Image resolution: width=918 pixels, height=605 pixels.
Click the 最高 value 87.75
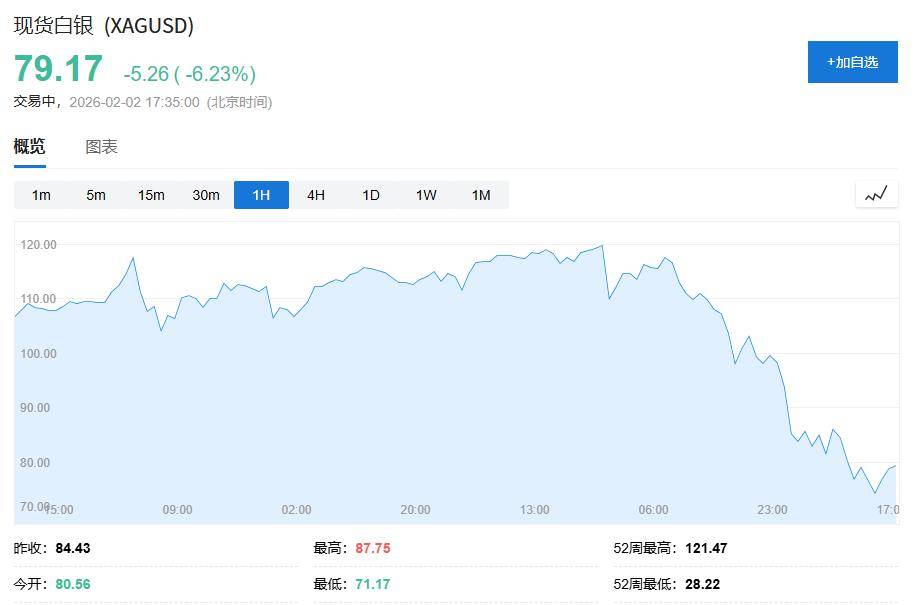coord(372,548)
